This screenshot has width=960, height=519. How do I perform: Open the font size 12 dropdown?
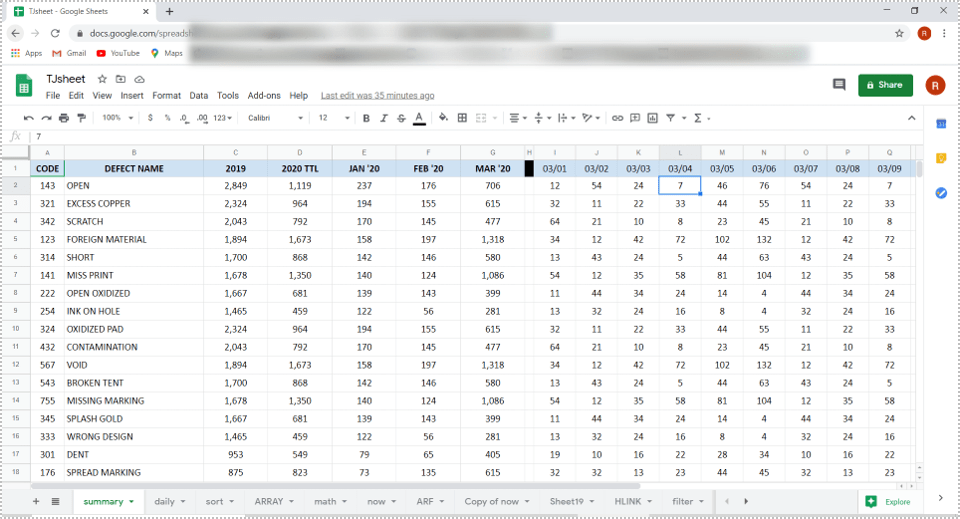click(x=328, y=118)
